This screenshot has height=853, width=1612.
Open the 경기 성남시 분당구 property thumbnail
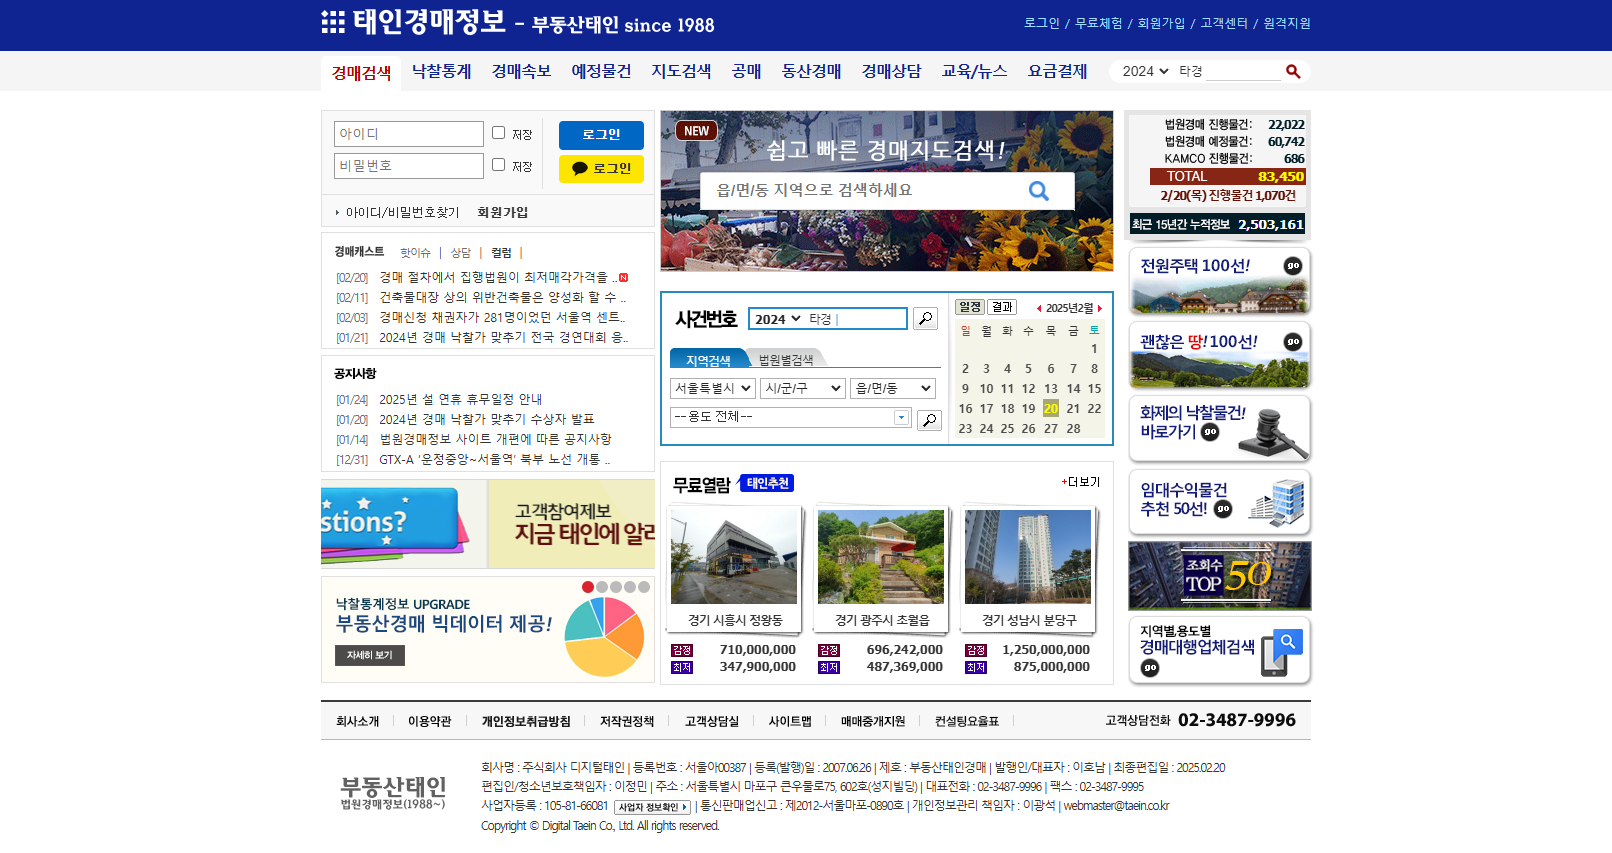click(1028, 557)
